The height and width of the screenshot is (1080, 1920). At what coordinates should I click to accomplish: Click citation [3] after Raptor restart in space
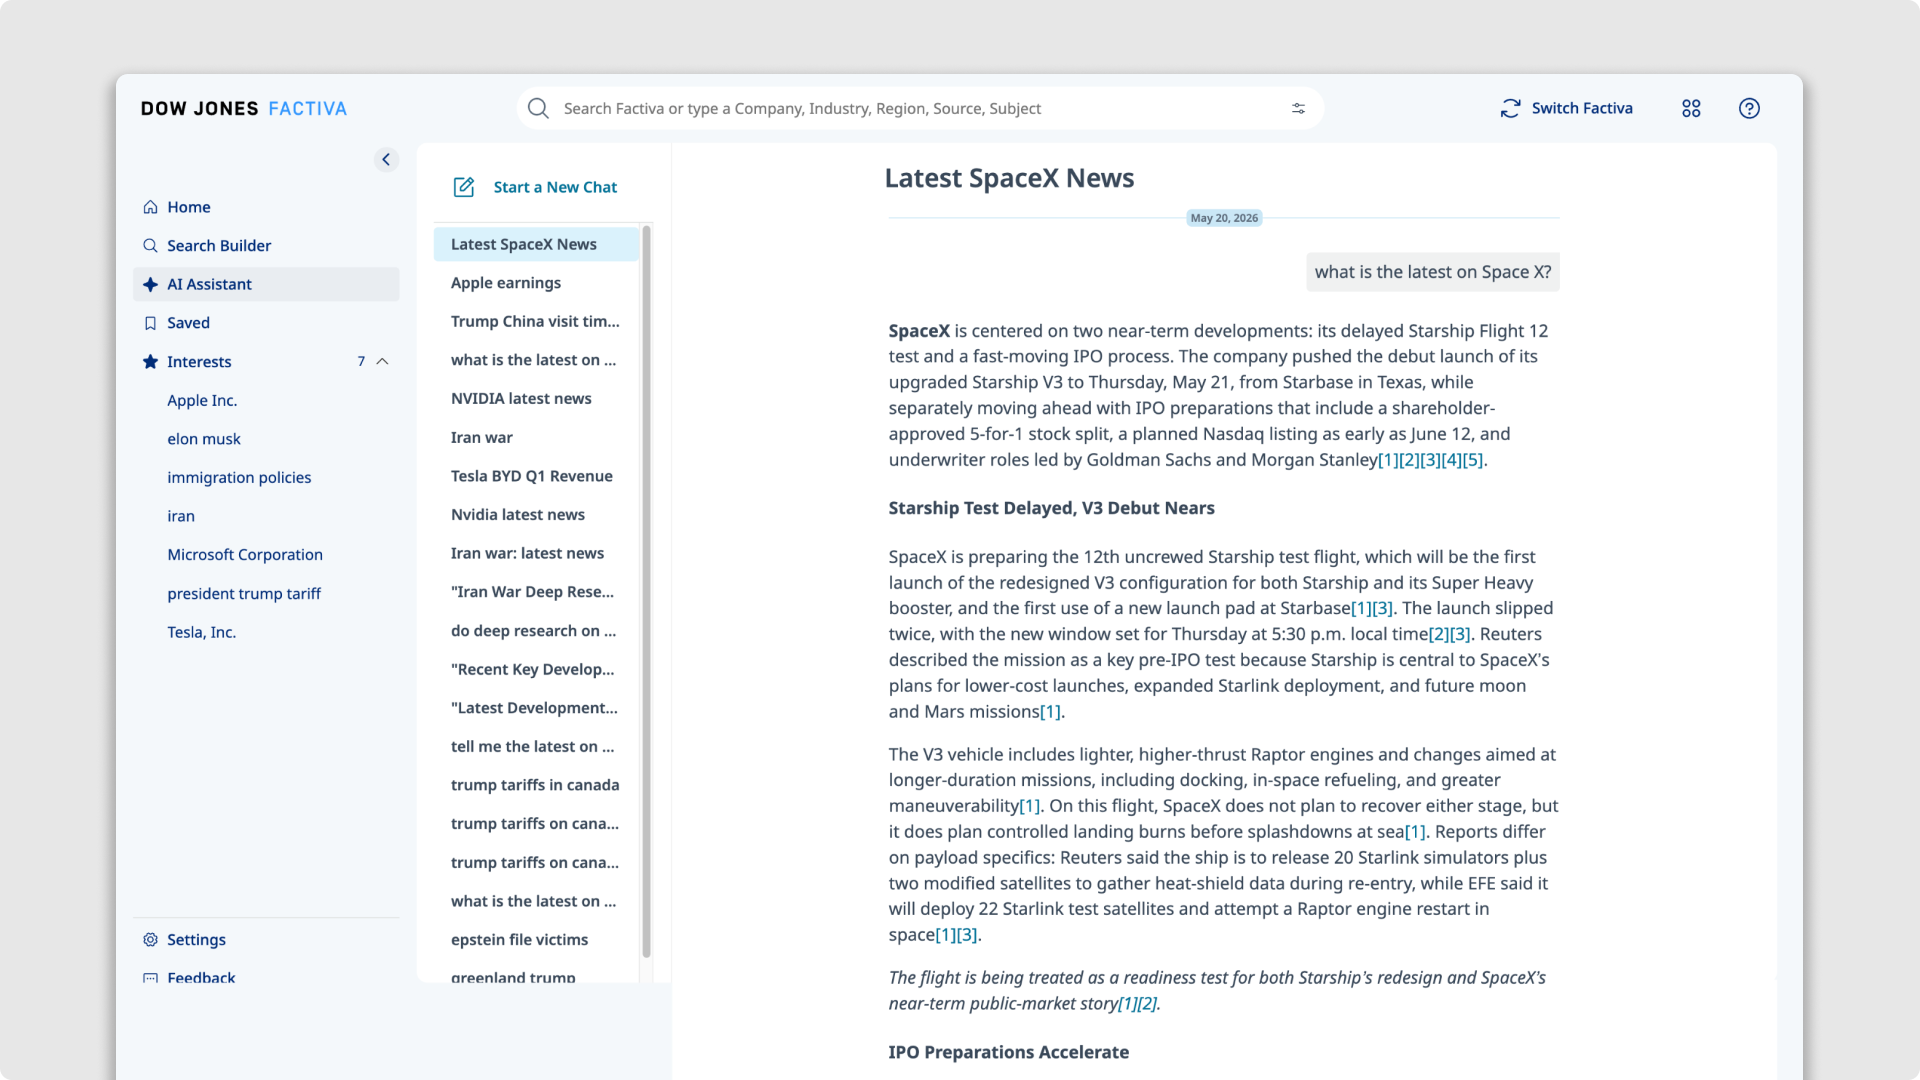(967, 935)
